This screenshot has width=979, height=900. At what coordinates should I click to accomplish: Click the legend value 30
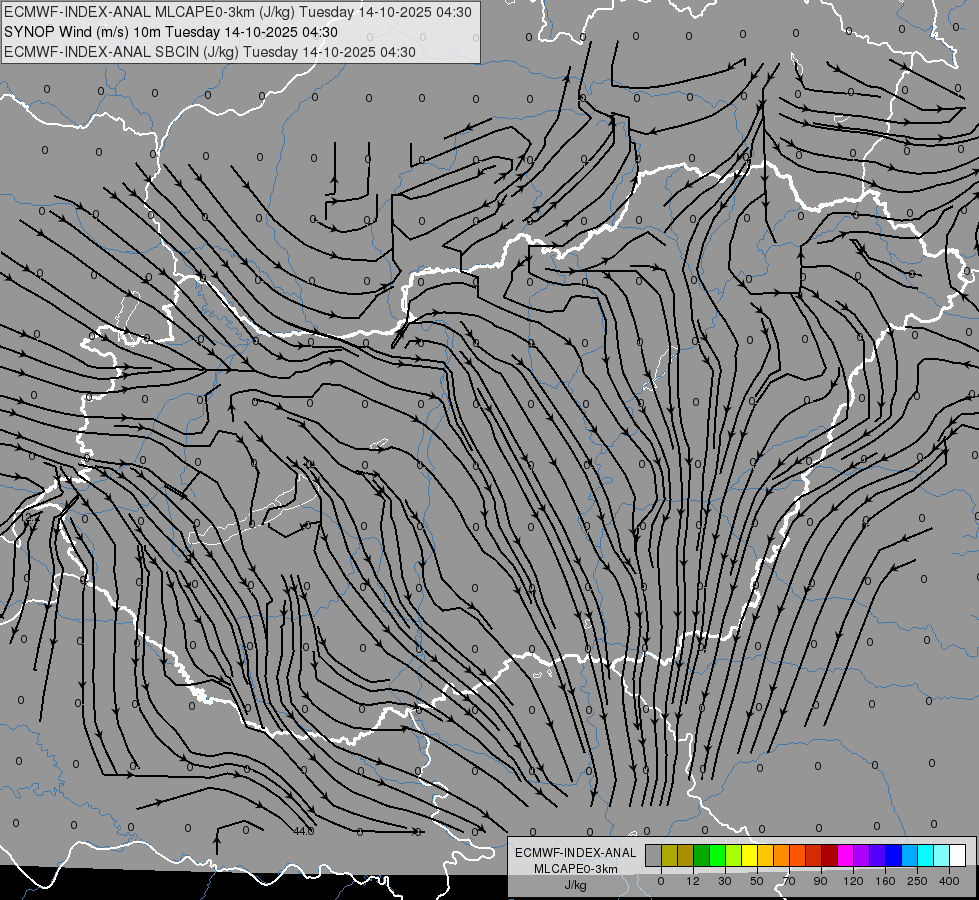coord(725,881)
